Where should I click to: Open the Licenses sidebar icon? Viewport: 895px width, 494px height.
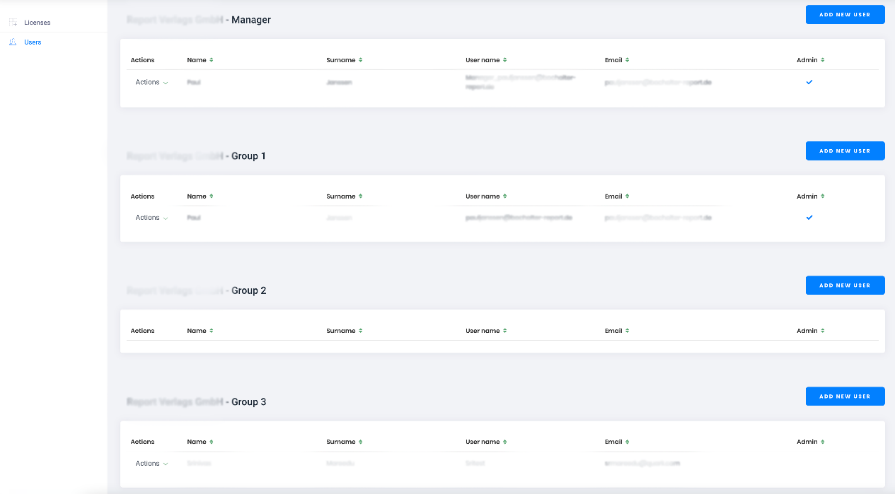click(x=13, y=22)
